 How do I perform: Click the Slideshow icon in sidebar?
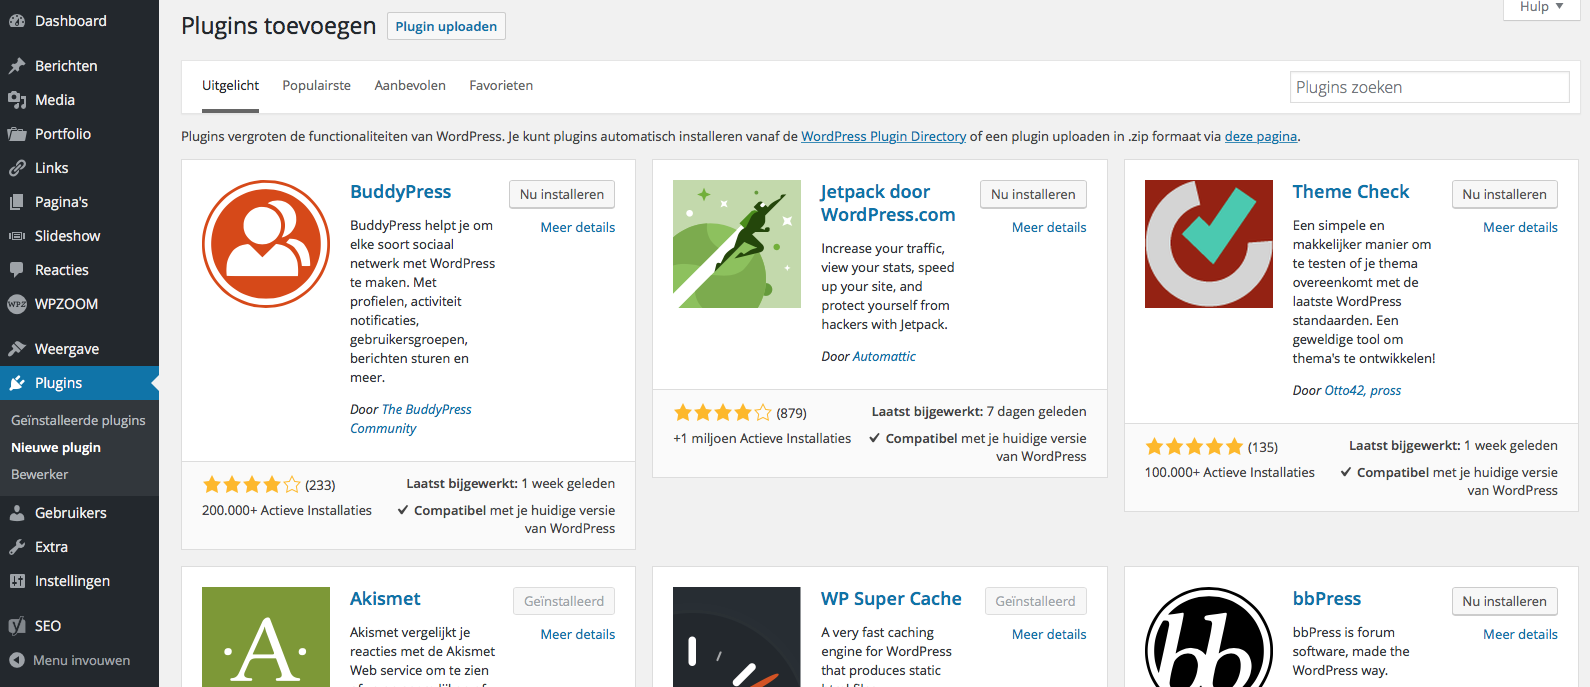pos(17,236)
